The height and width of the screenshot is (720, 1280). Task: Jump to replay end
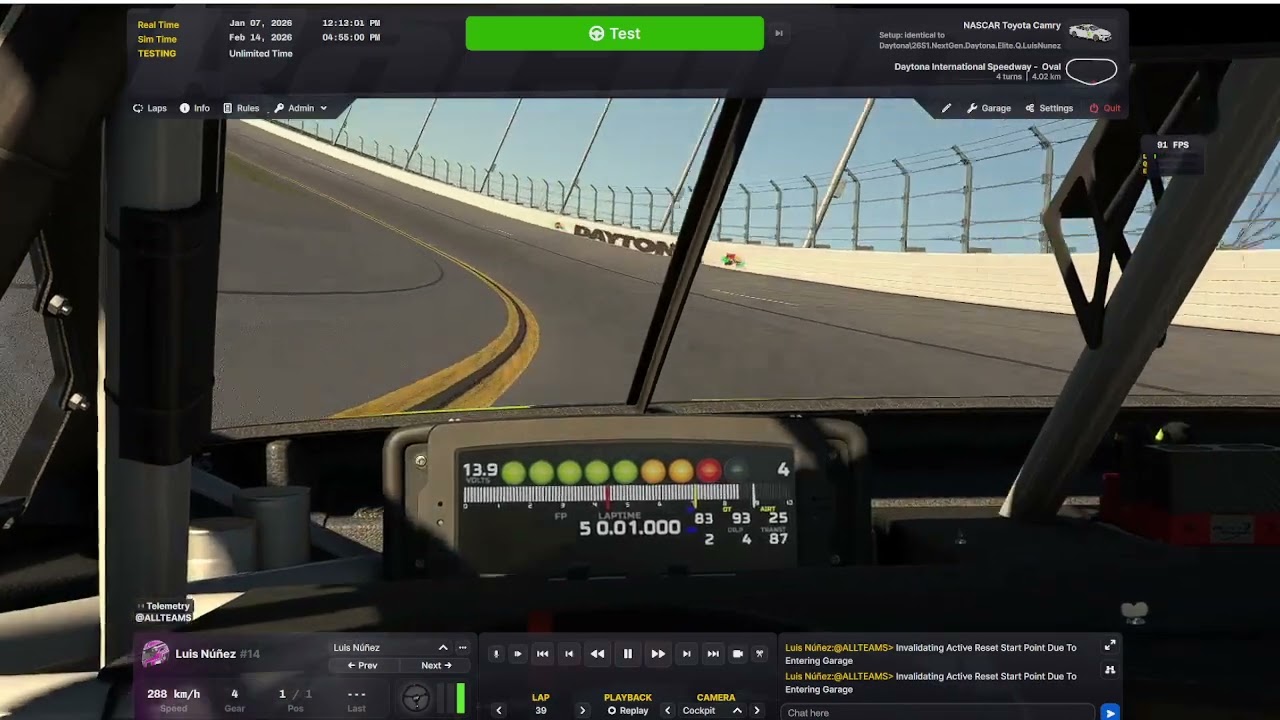click(713, 654)
